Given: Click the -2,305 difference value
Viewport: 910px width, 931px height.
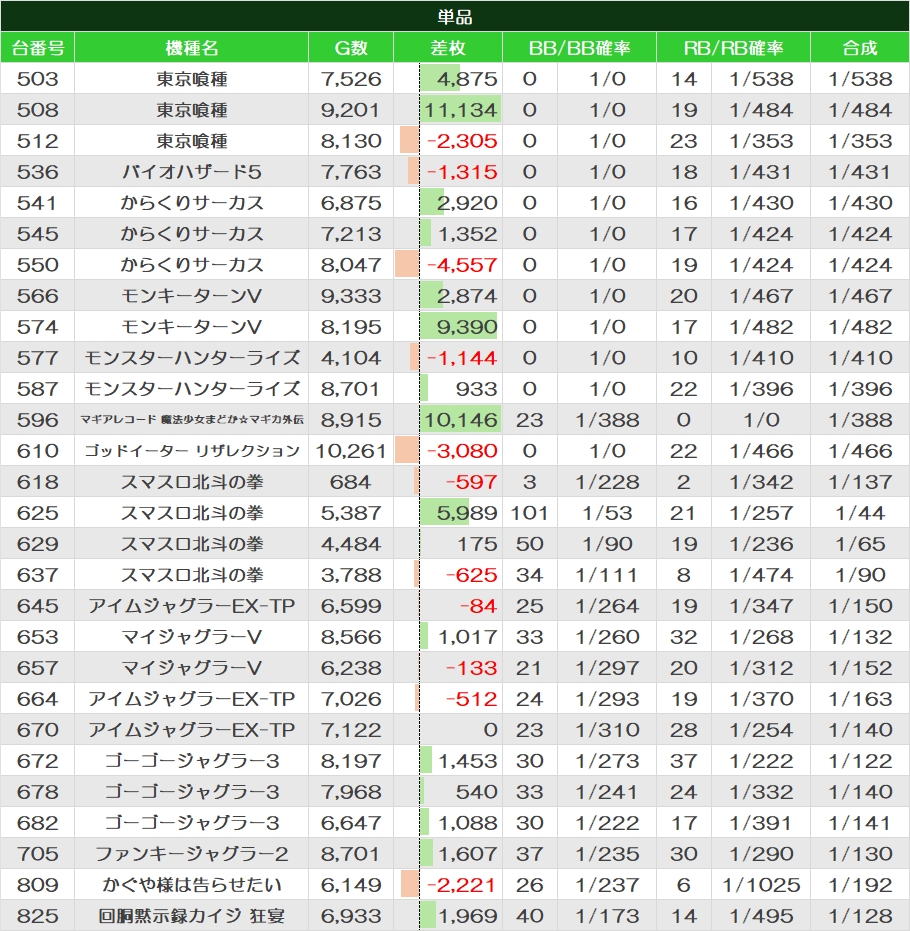Looking at the screenshot, I should 462,141.
